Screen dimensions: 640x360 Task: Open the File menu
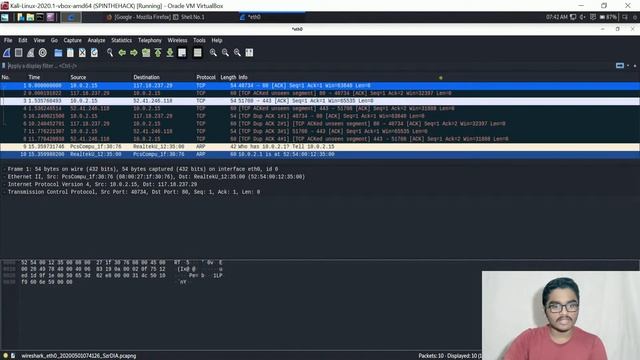pos(8,40)
